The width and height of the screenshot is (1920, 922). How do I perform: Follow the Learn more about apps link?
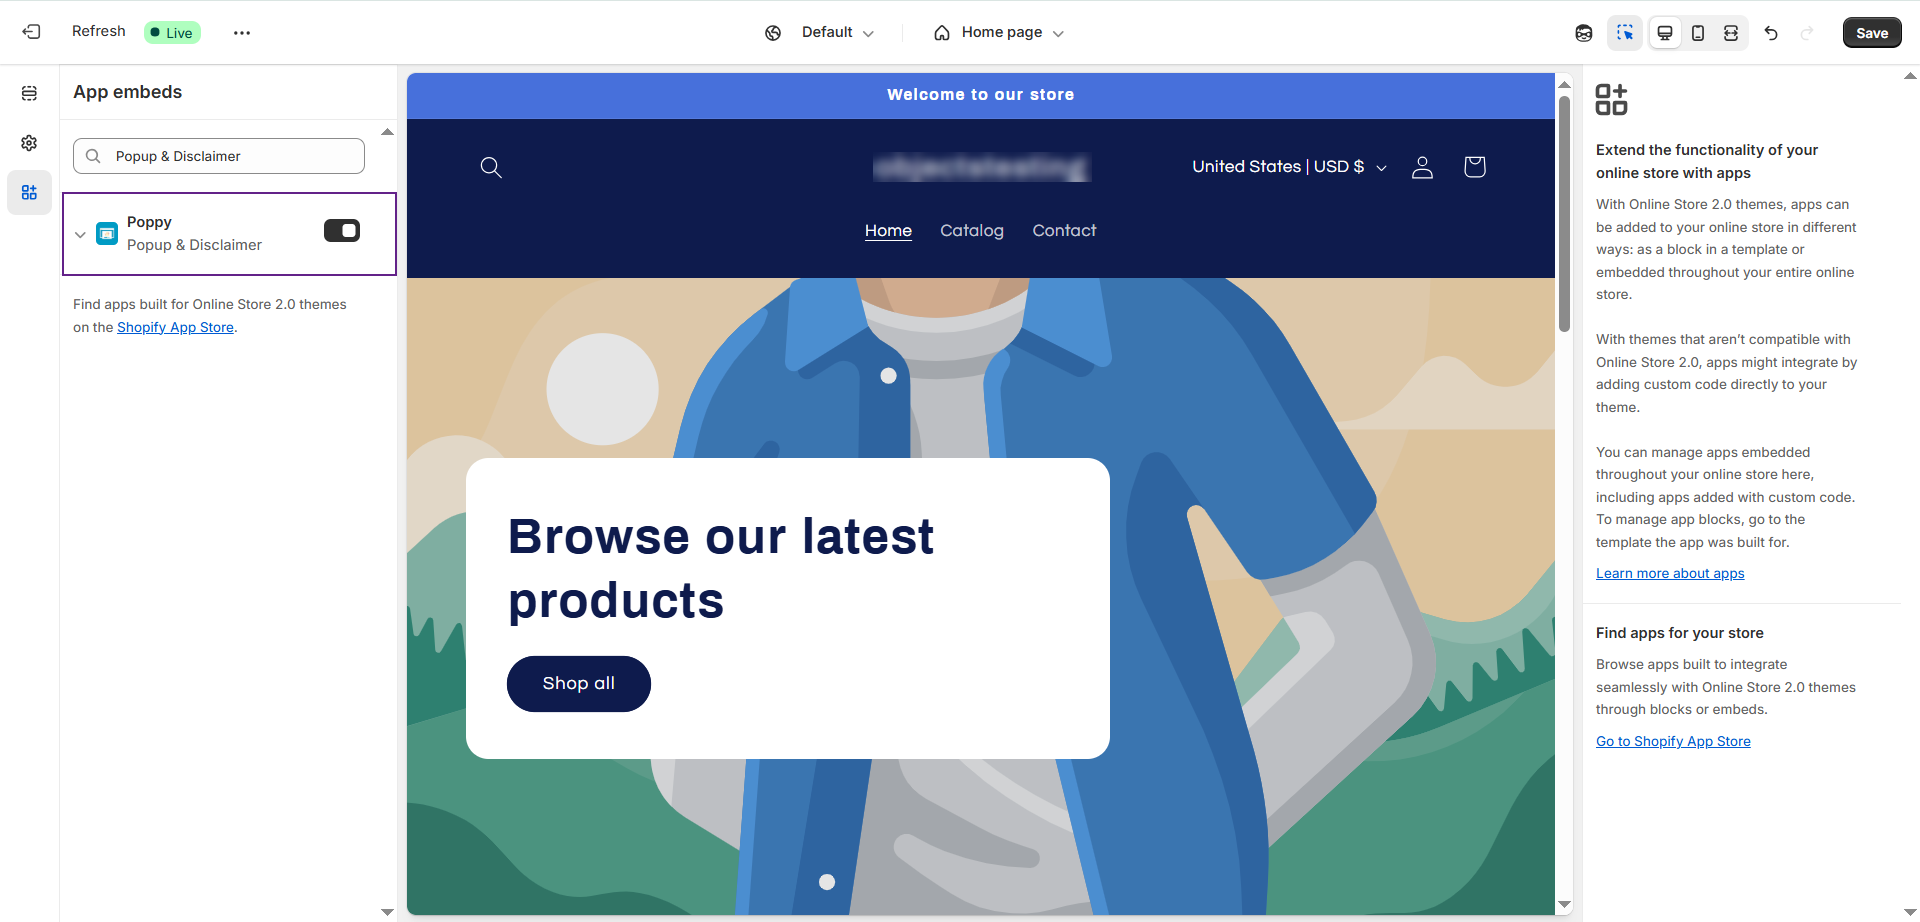pos(1670,573)
